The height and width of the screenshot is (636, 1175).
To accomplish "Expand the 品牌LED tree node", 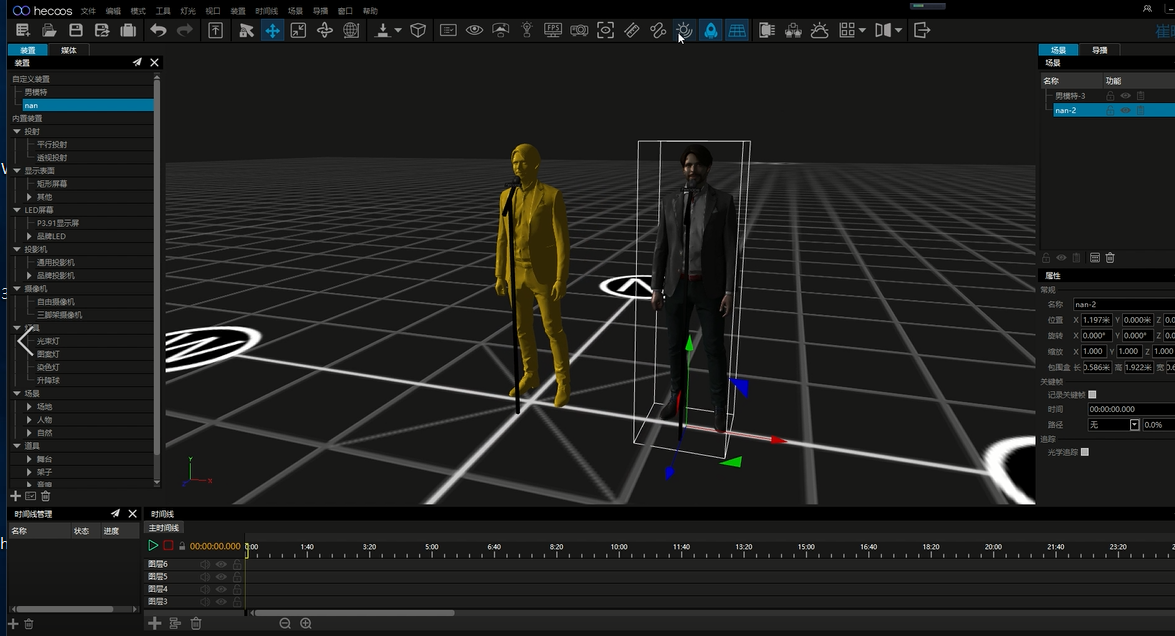I will pyautogui.click(x=29, y=236).
